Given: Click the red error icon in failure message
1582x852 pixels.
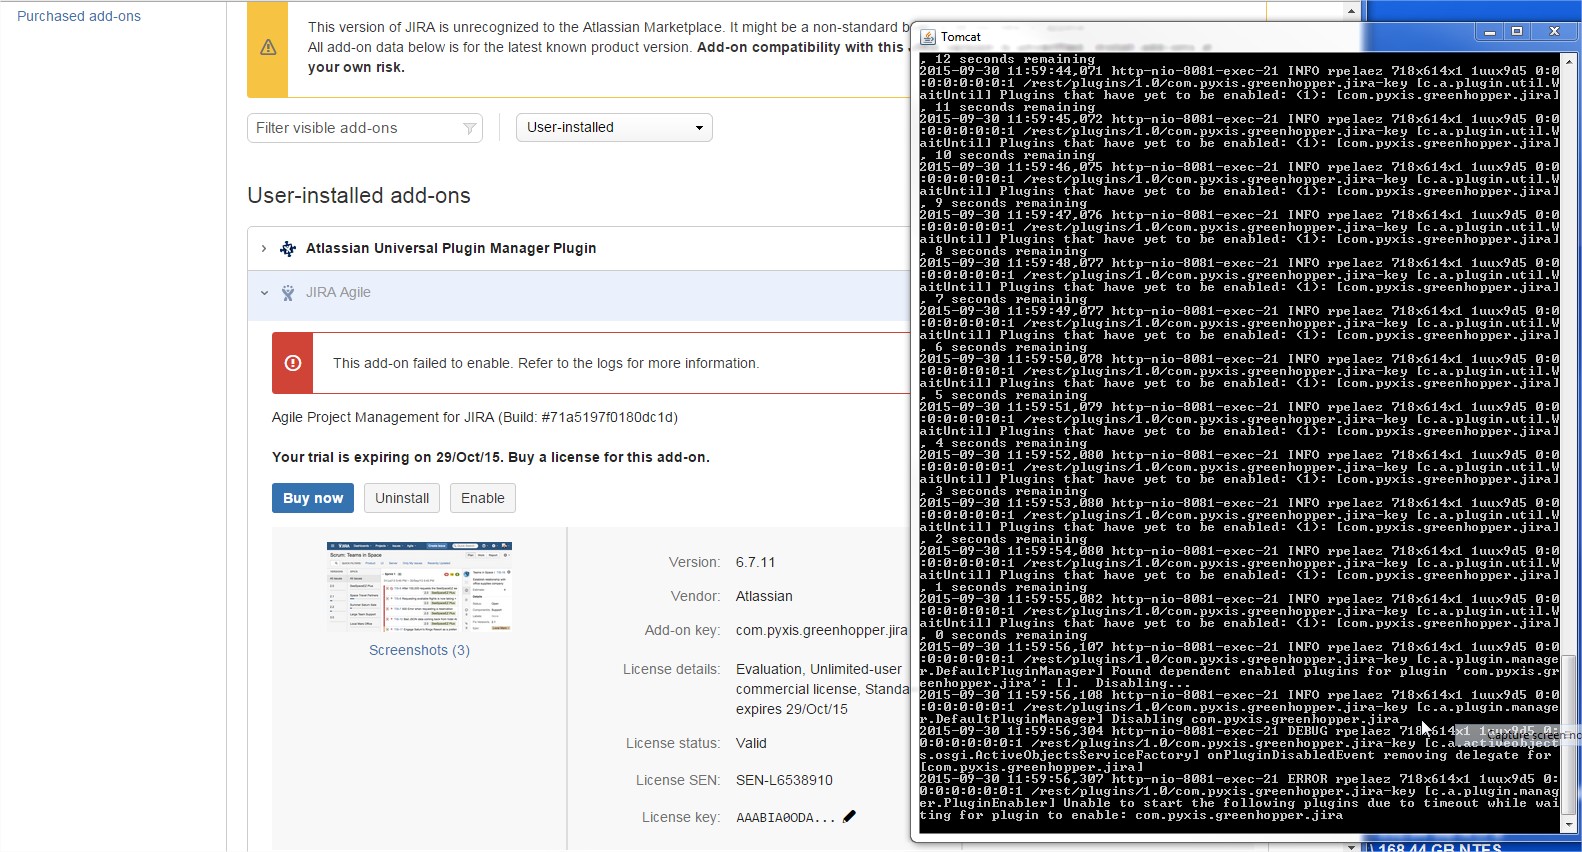Looking at the screenshot, I should (x=293, y=363).
